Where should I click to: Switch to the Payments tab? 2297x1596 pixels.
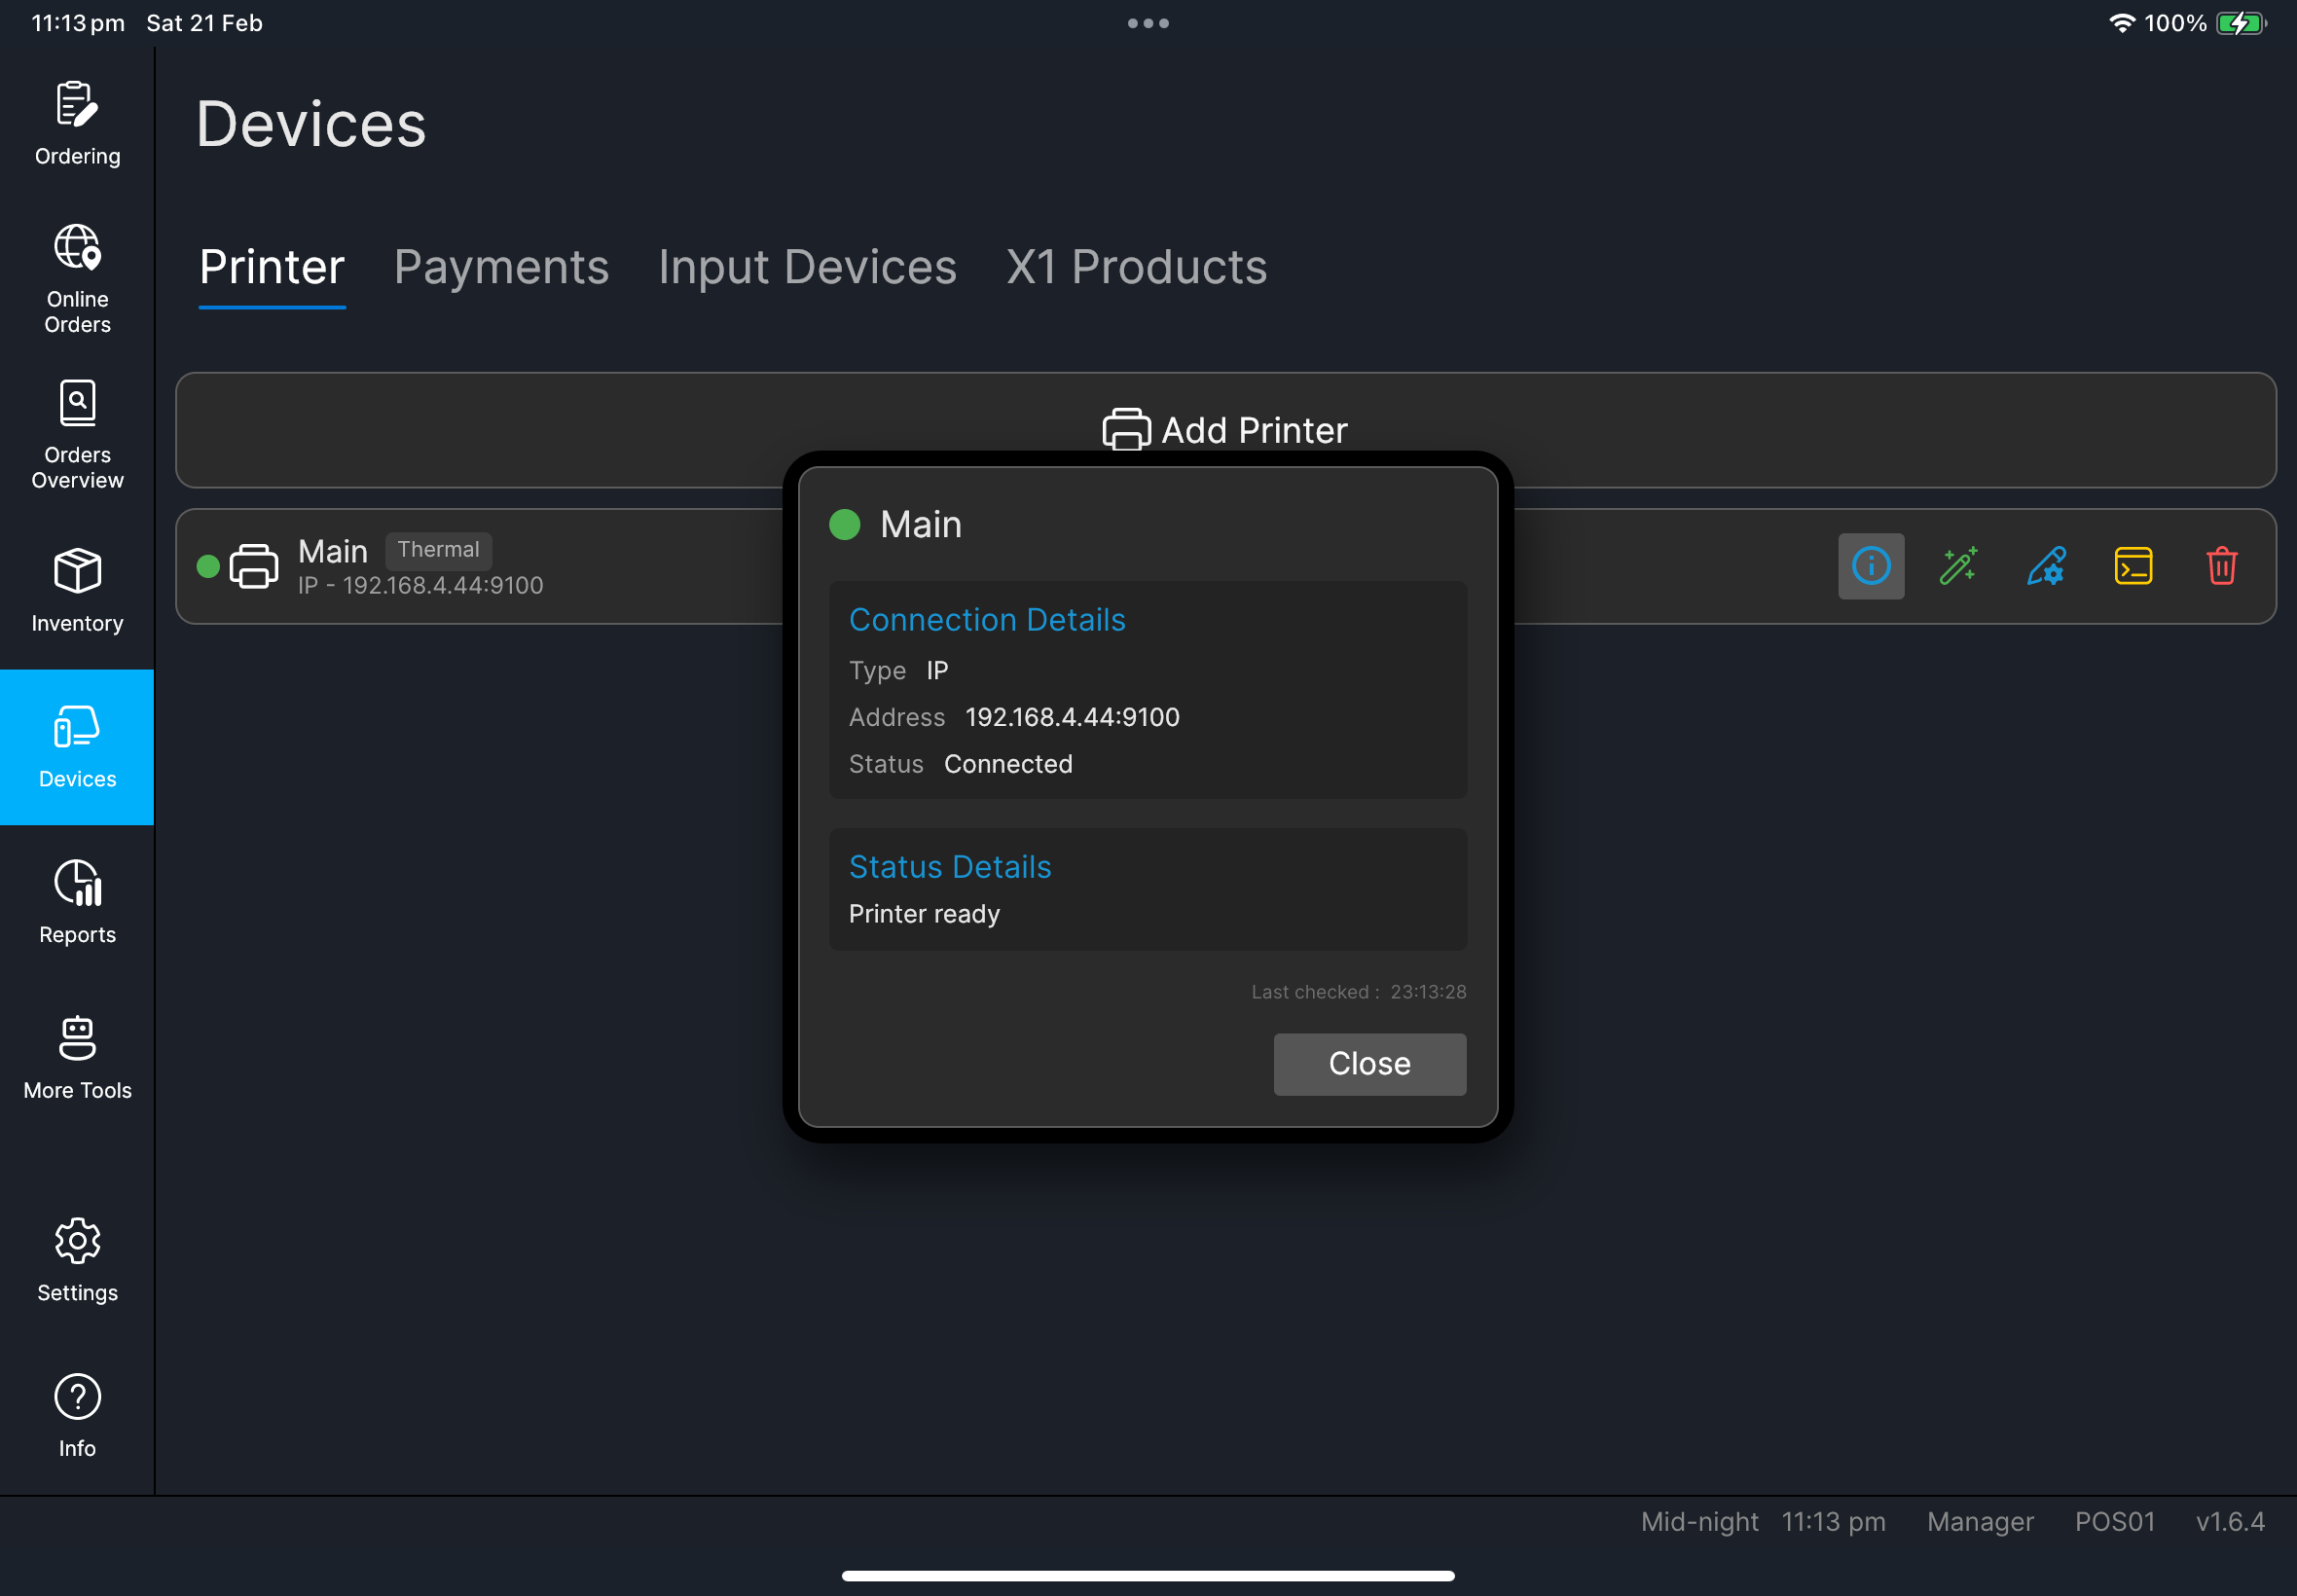[501, 267]
